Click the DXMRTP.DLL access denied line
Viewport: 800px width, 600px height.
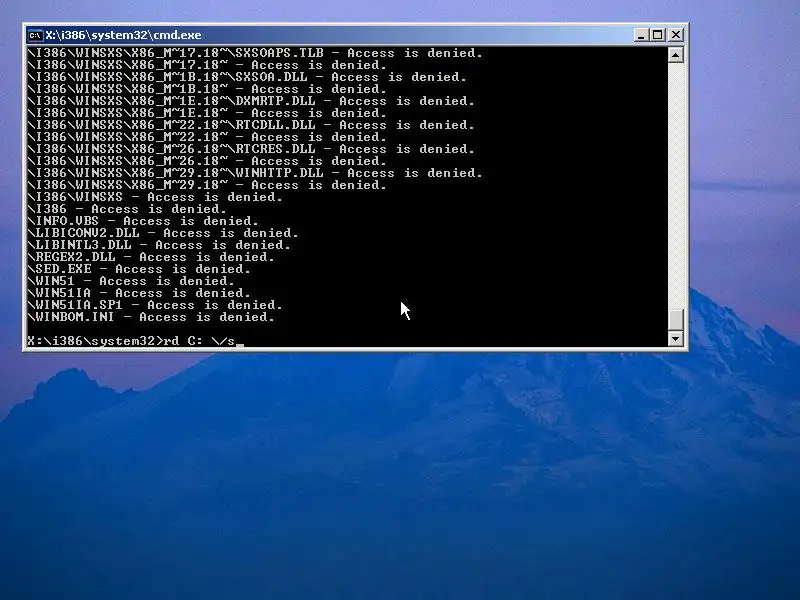[251, 101]
